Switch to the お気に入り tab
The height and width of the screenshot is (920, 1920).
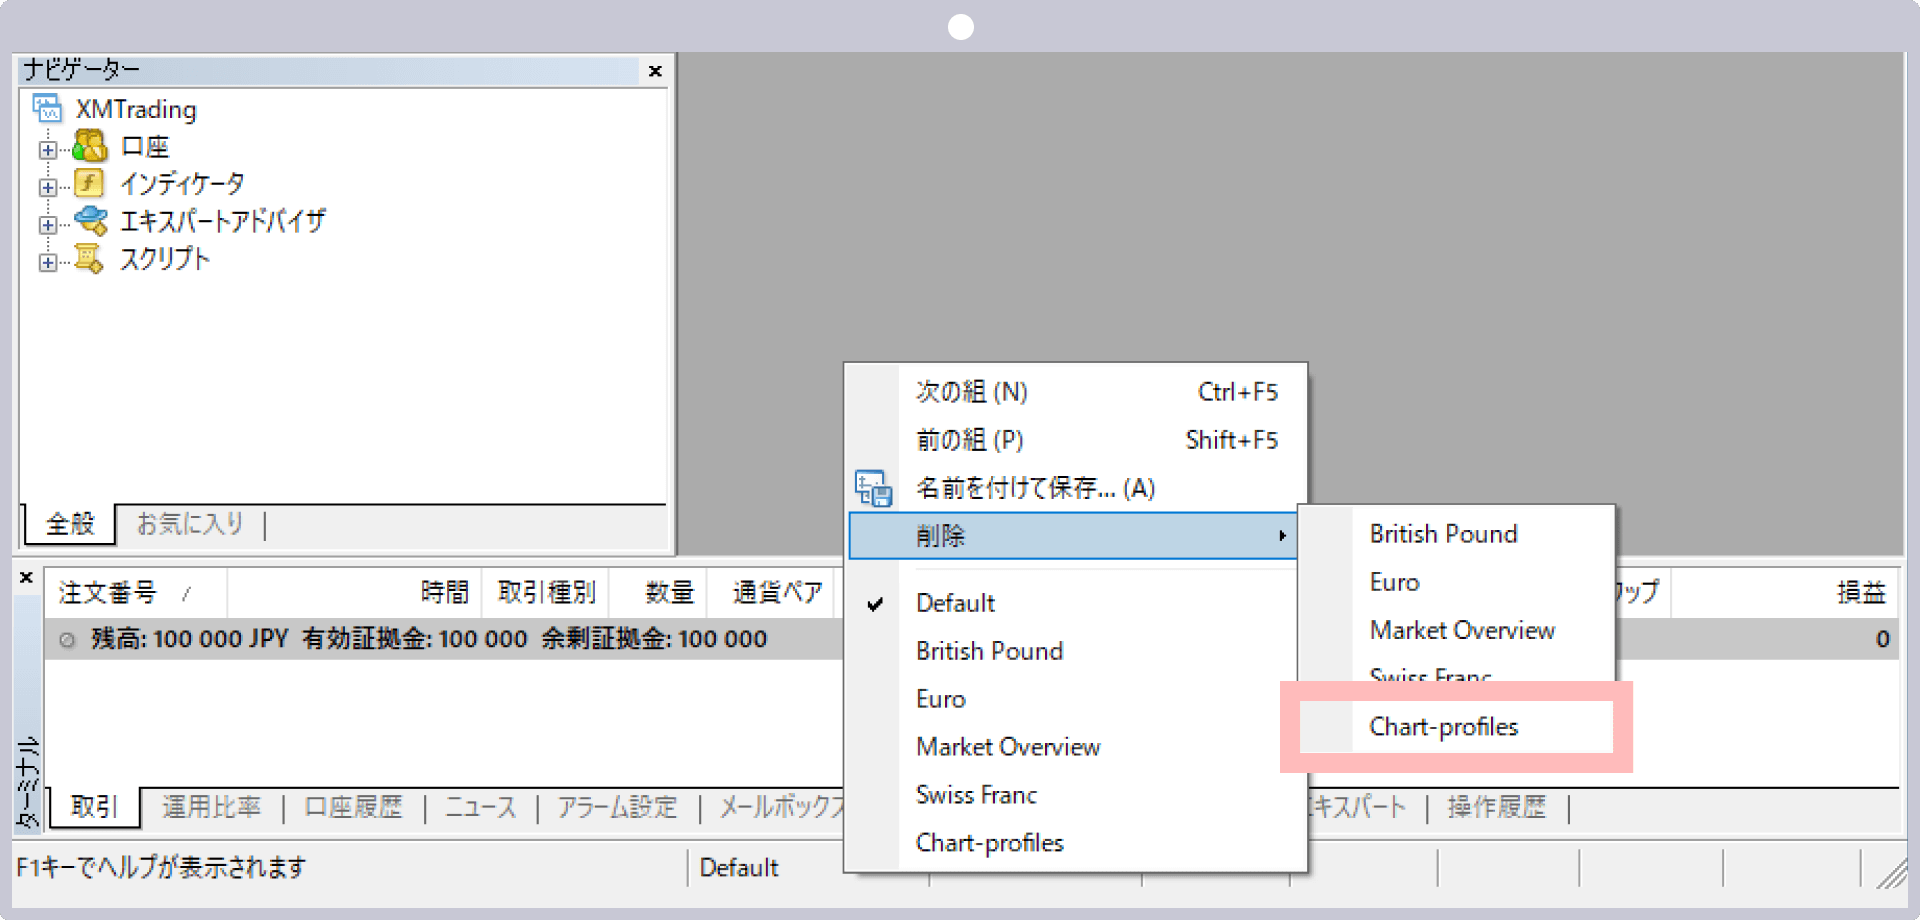tap(190, 524)
